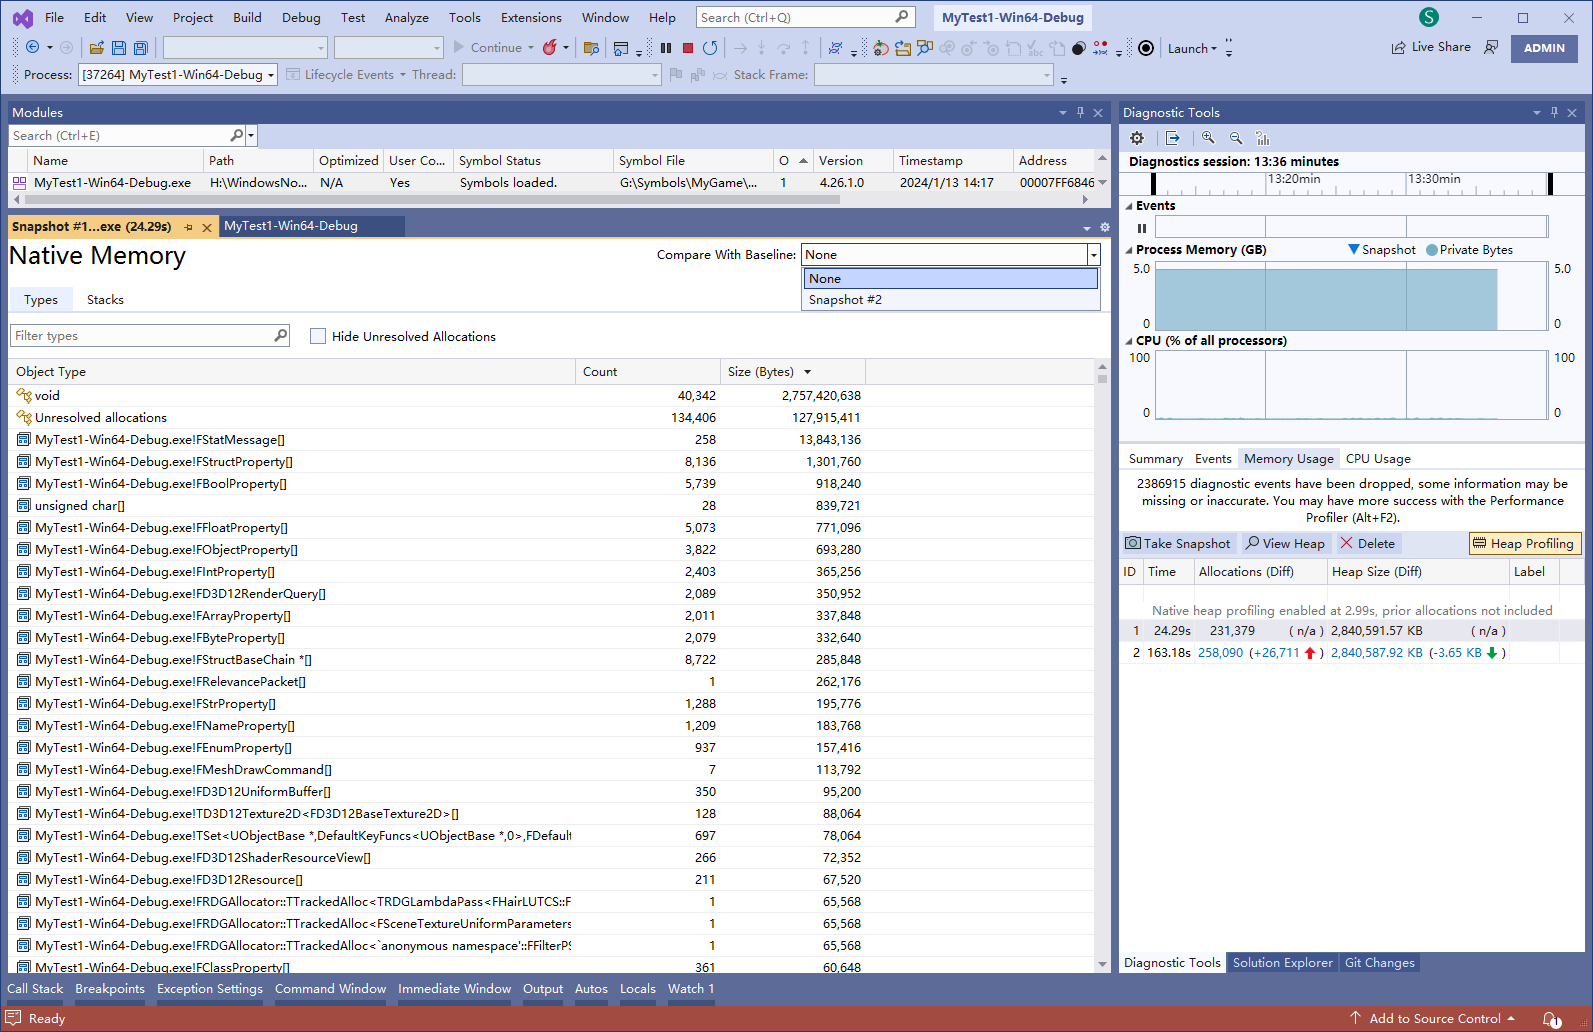Select the Unresolved allocations row

tap(552, 418)
